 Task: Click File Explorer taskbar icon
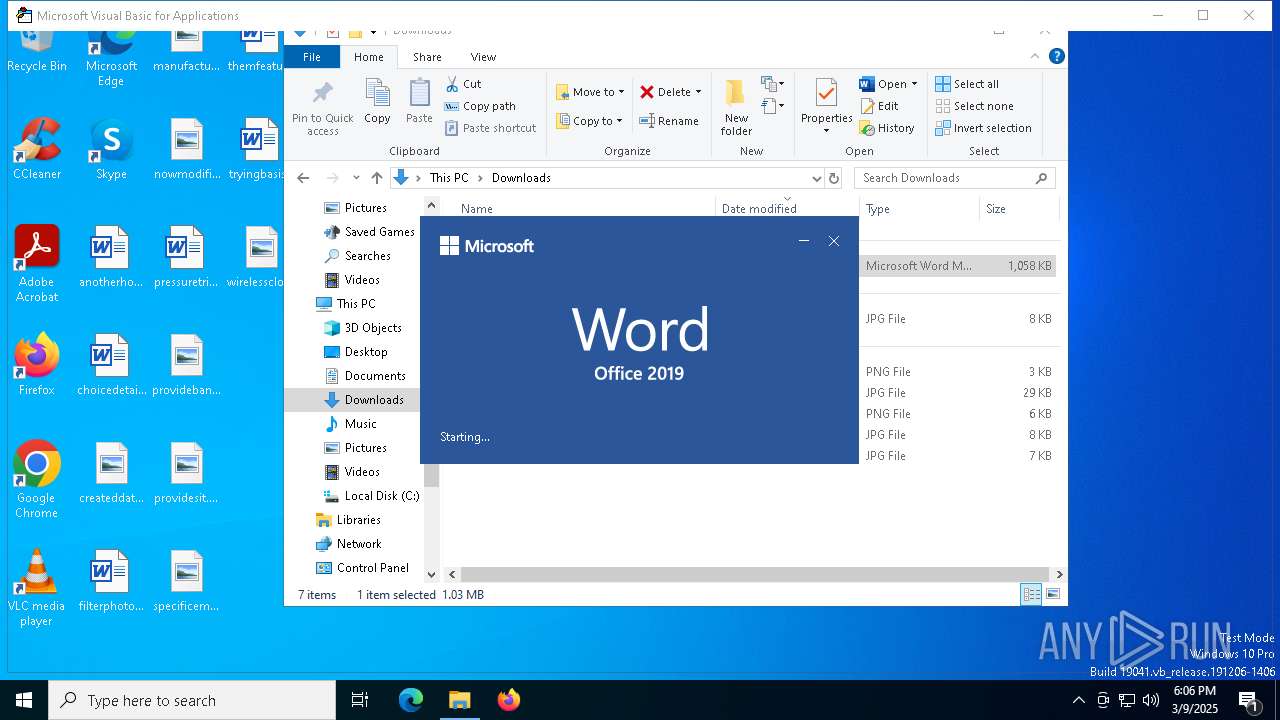(459, 700)
